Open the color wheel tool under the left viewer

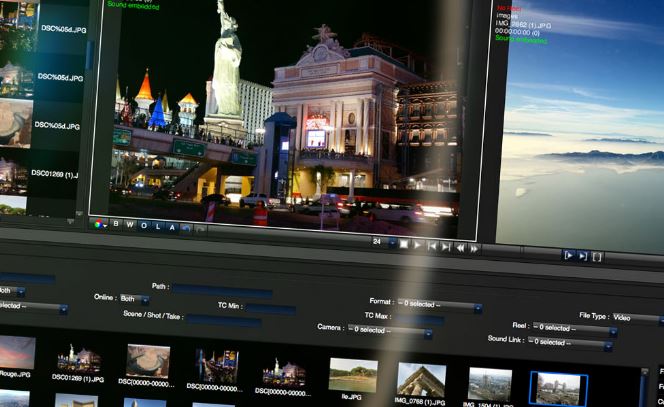pos(100,224)
